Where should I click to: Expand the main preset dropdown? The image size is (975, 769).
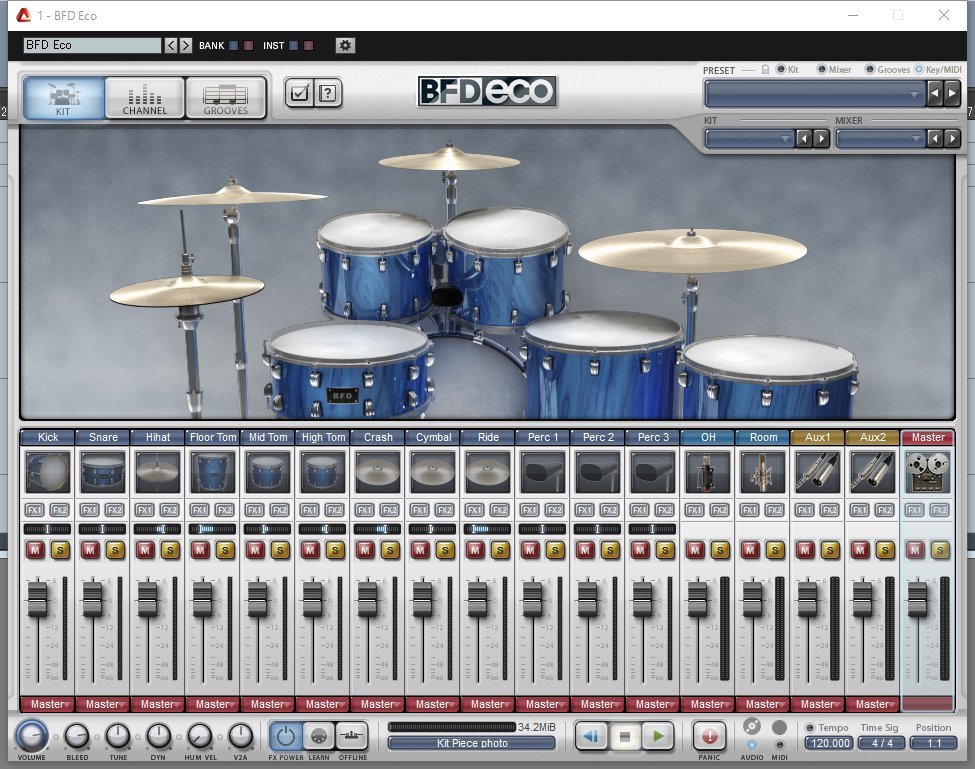(x=815, y=94)
